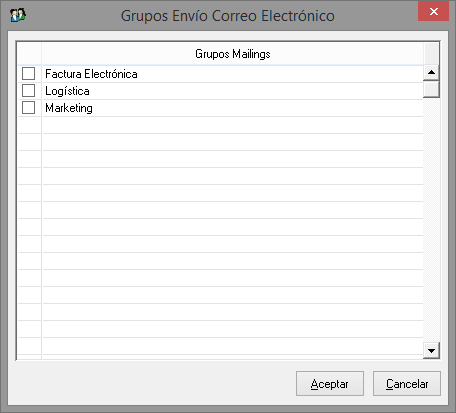The width and height of the screenshot is (456, 413).
Task: Click the application icon in title bar
Action: click(x=18, y=15)
